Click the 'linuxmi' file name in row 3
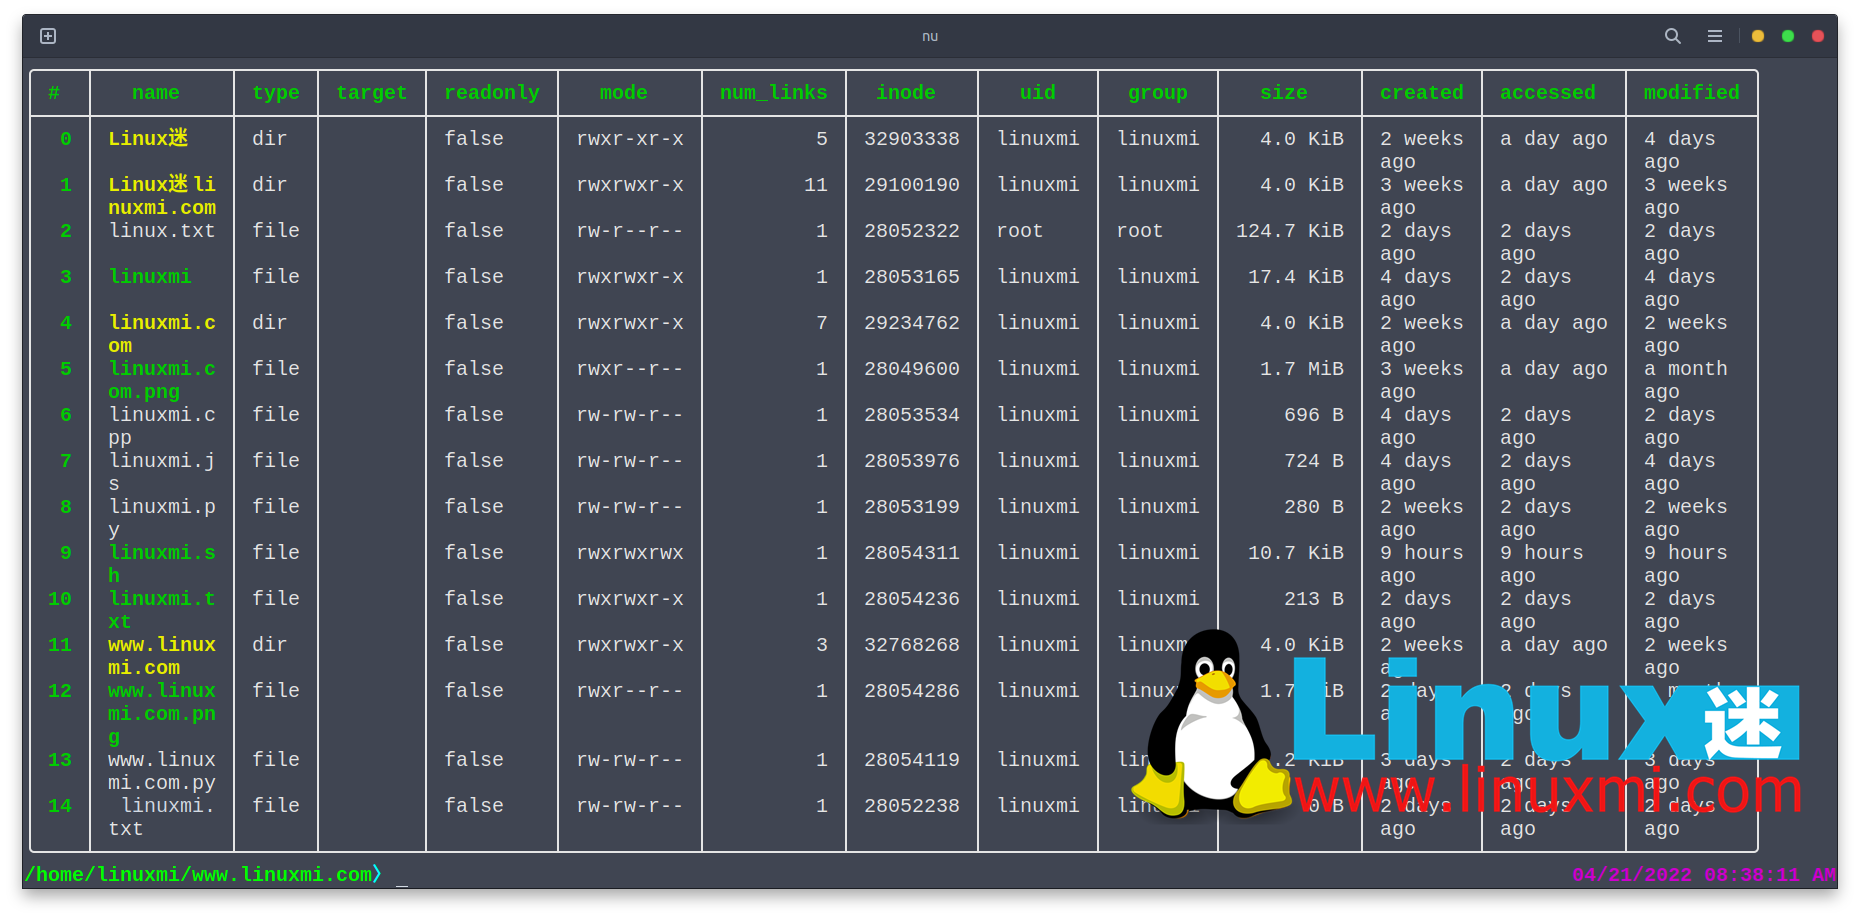 point(150,277)
